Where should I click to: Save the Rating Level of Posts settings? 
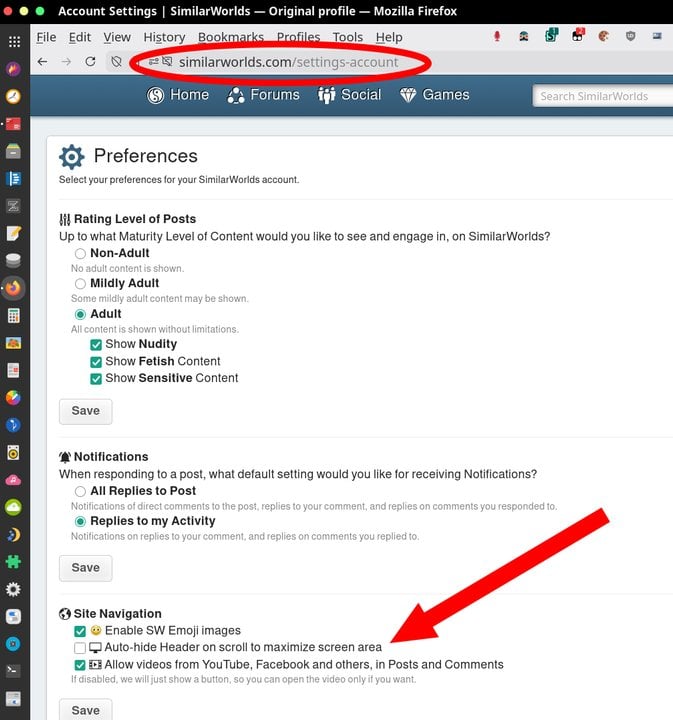(x=86, y=411)
